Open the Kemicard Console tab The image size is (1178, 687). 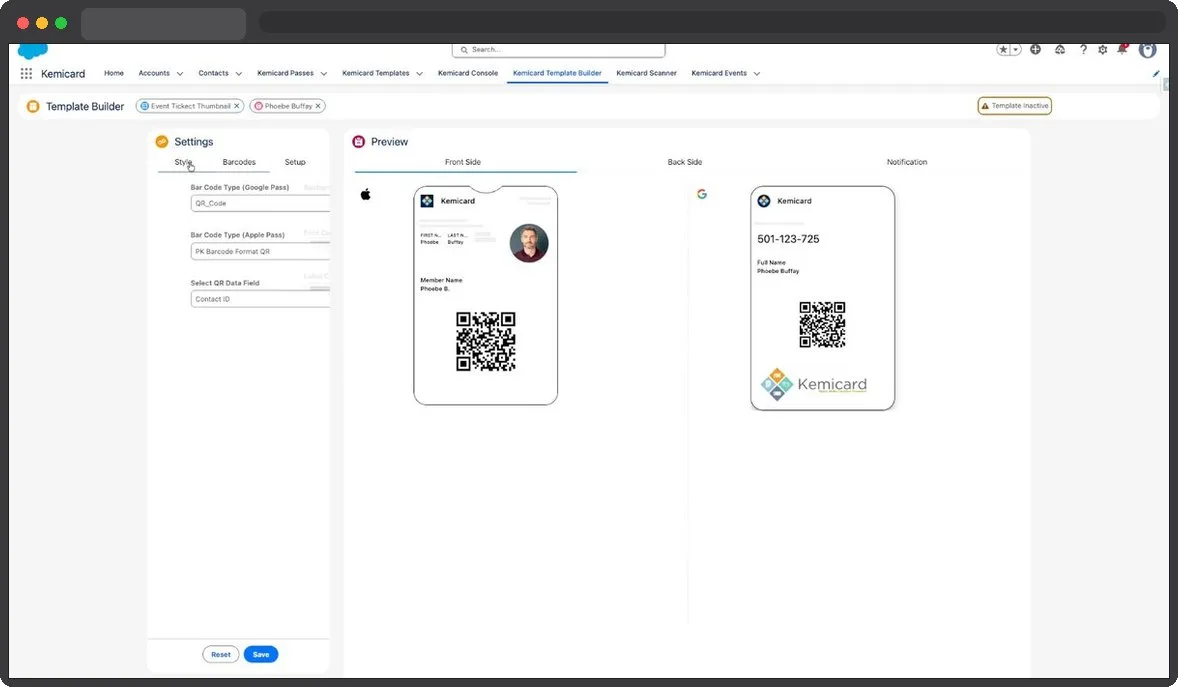[467, 73]
